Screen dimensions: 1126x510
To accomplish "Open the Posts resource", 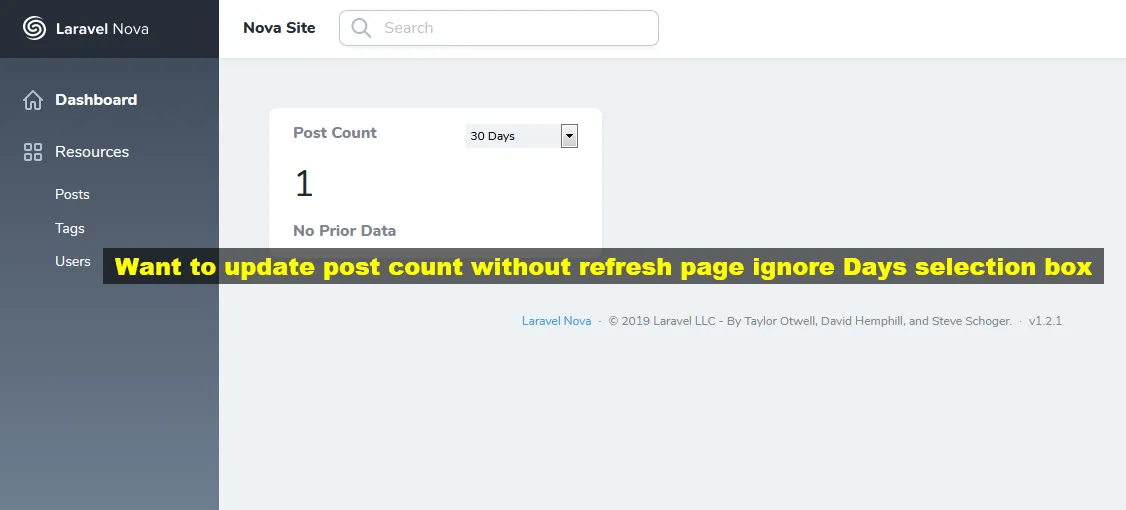I will point(73,195).
